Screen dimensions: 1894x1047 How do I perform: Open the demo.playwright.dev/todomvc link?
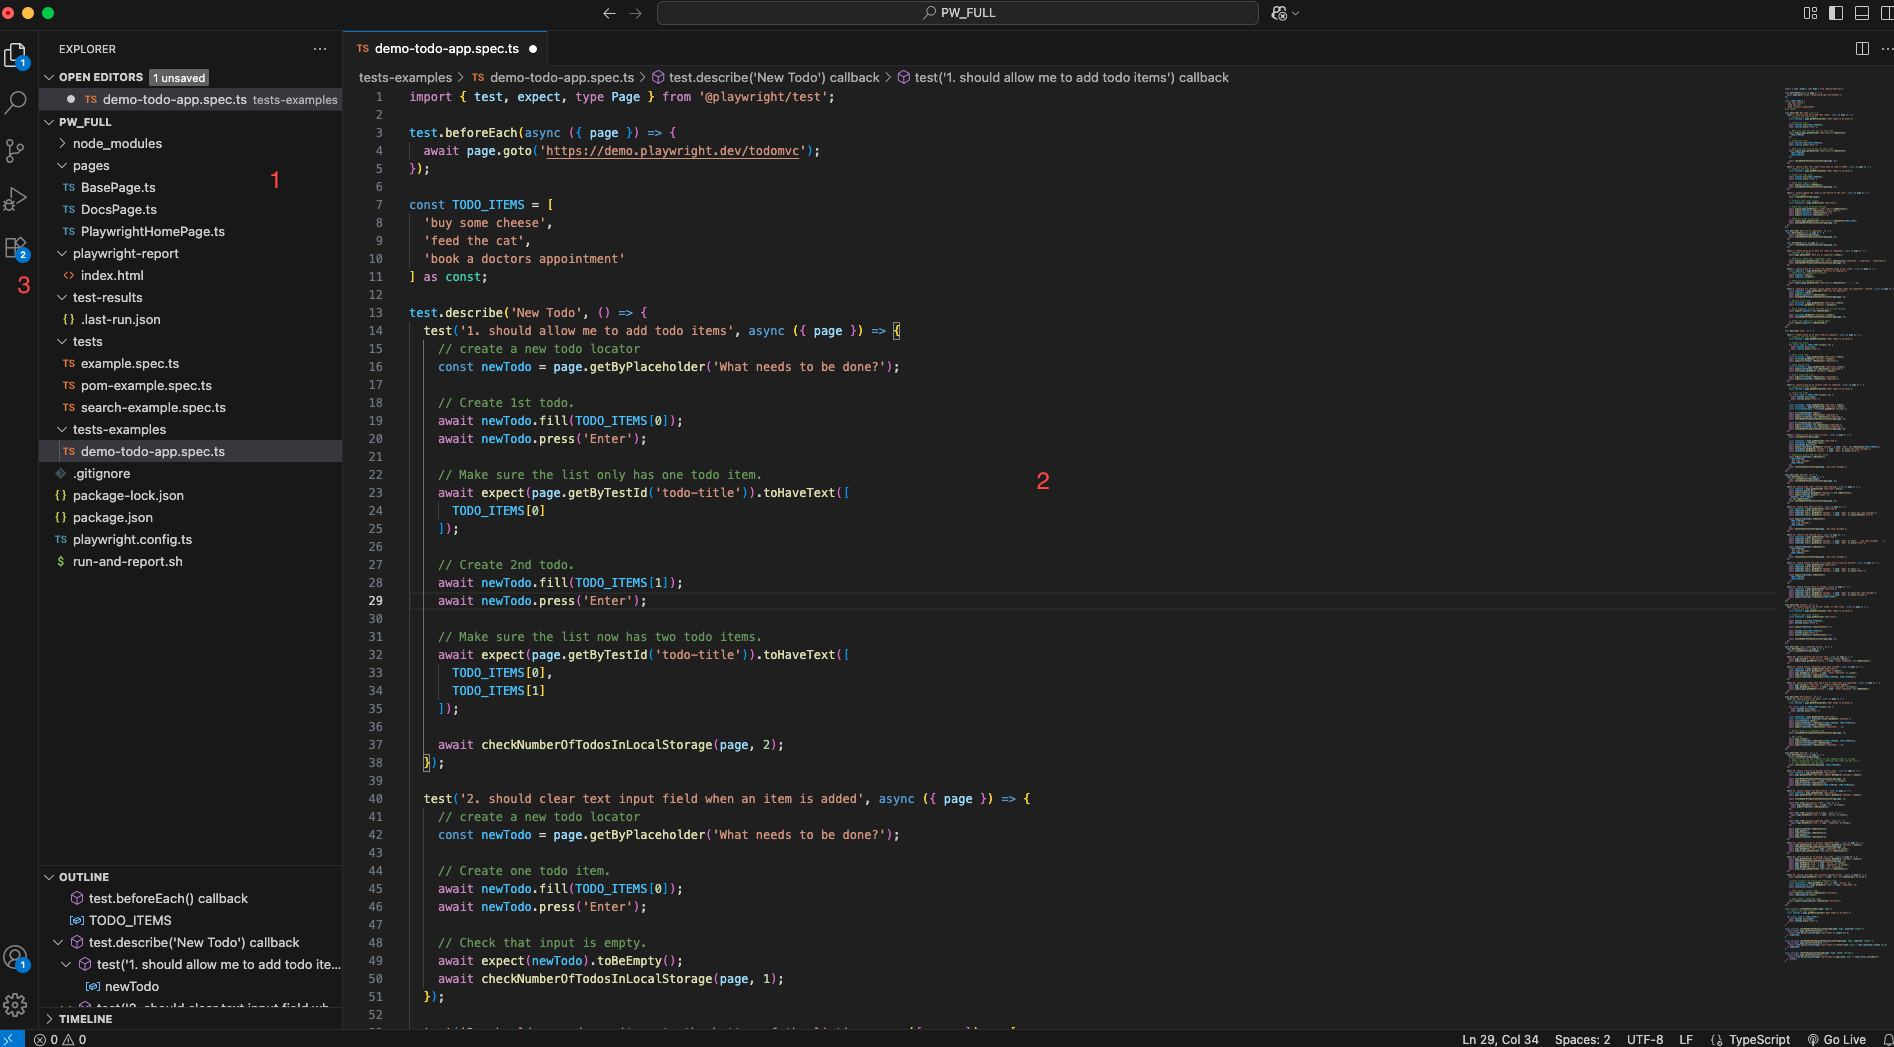tap(672, 151)
